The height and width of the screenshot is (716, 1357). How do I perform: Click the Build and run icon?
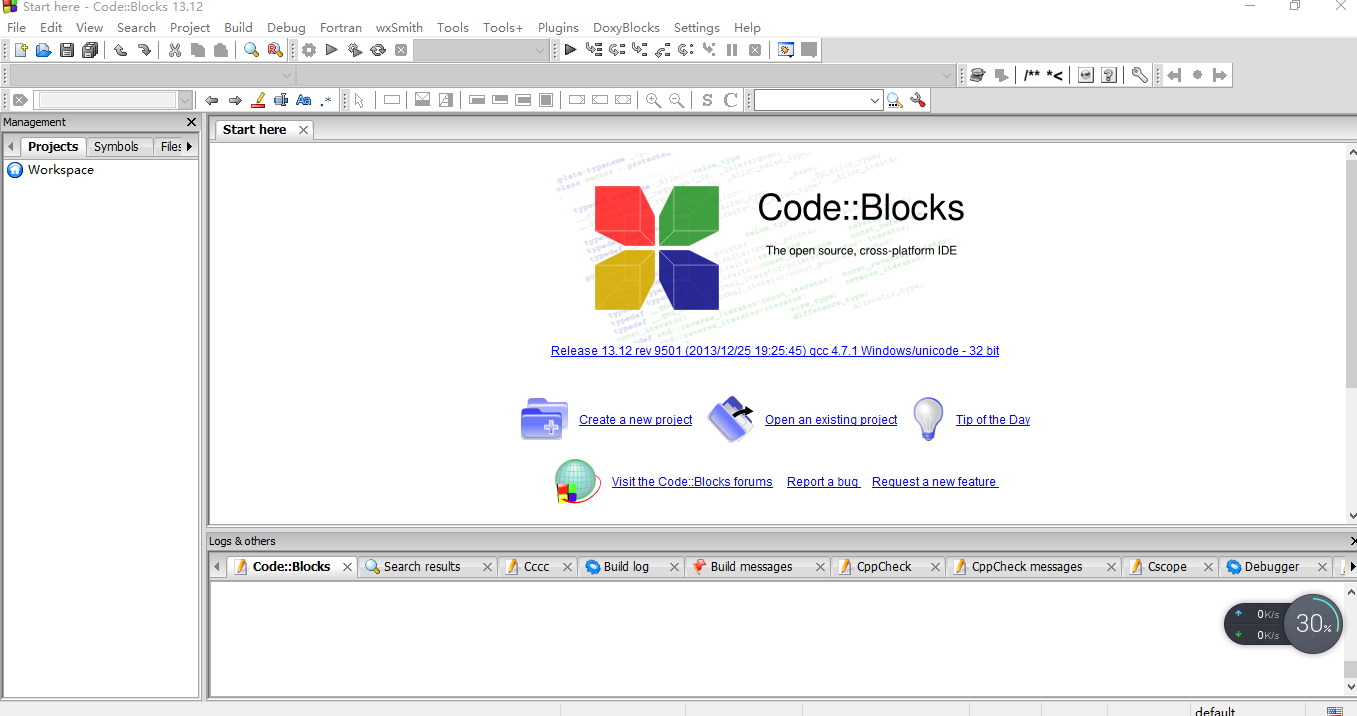coord(355,50)
